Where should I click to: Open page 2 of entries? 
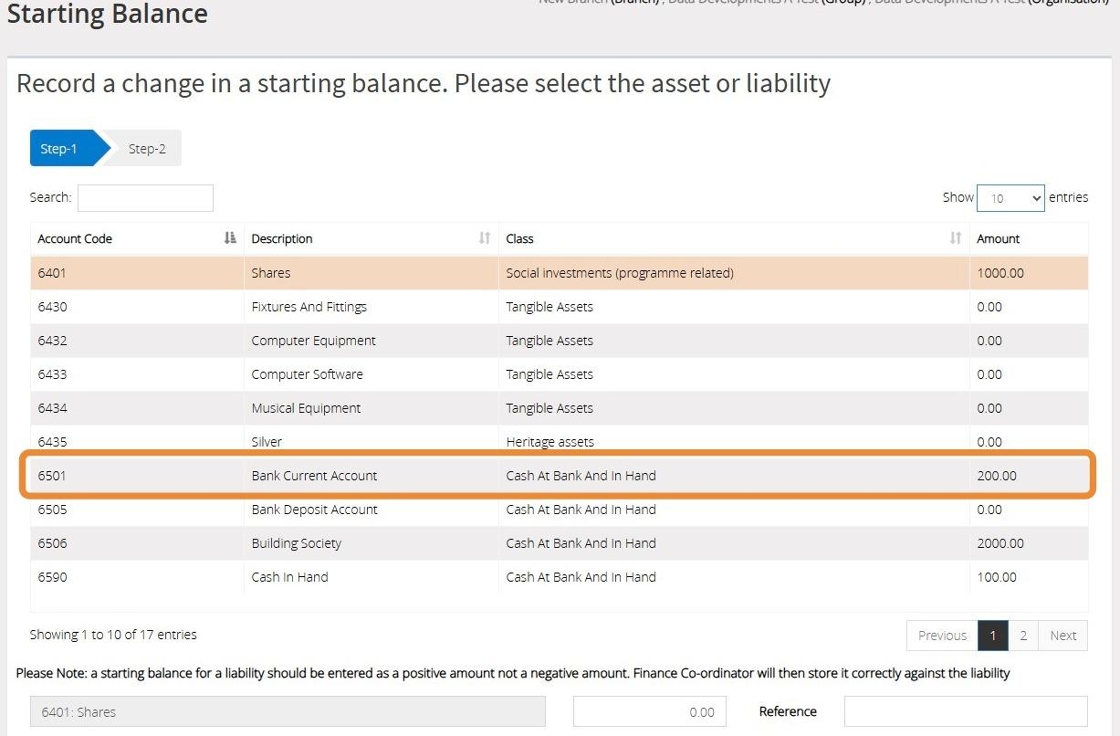(x=1023, y=635)
